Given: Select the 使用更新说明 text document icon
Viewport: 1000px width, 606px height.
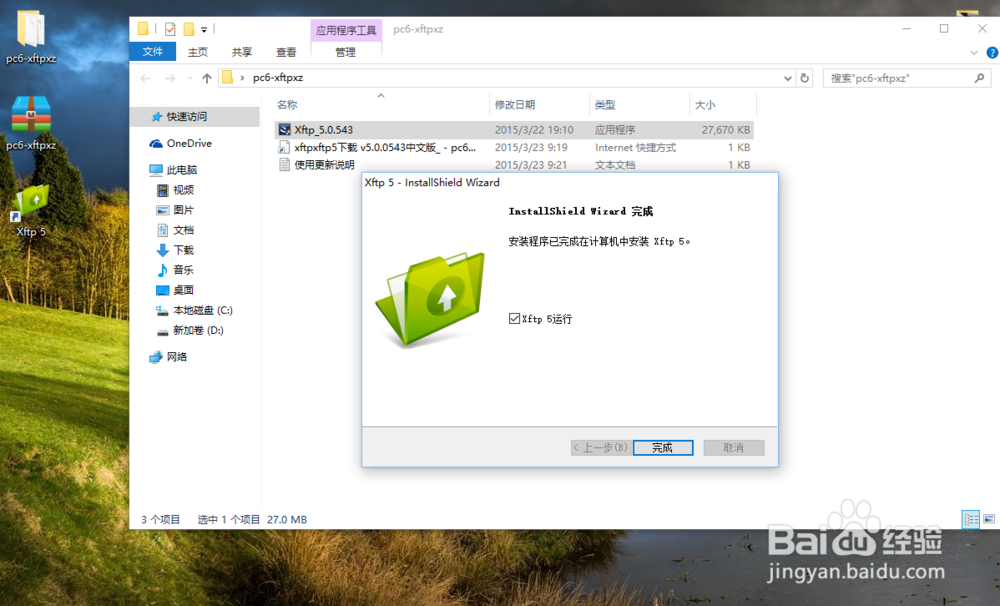Looking at the screenshot, I should pyautogui.click(x=284, y=165).
